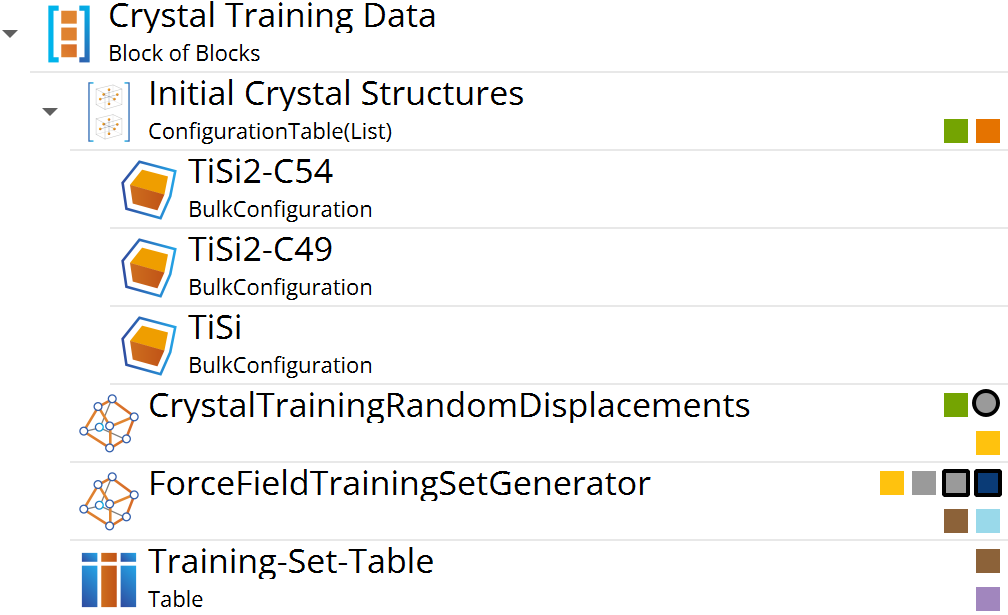This screenshot has width=1008, height=615.
Task: Click the ForceFieldTrainingSetGenerator network icon
Action: tap(108, 500)
